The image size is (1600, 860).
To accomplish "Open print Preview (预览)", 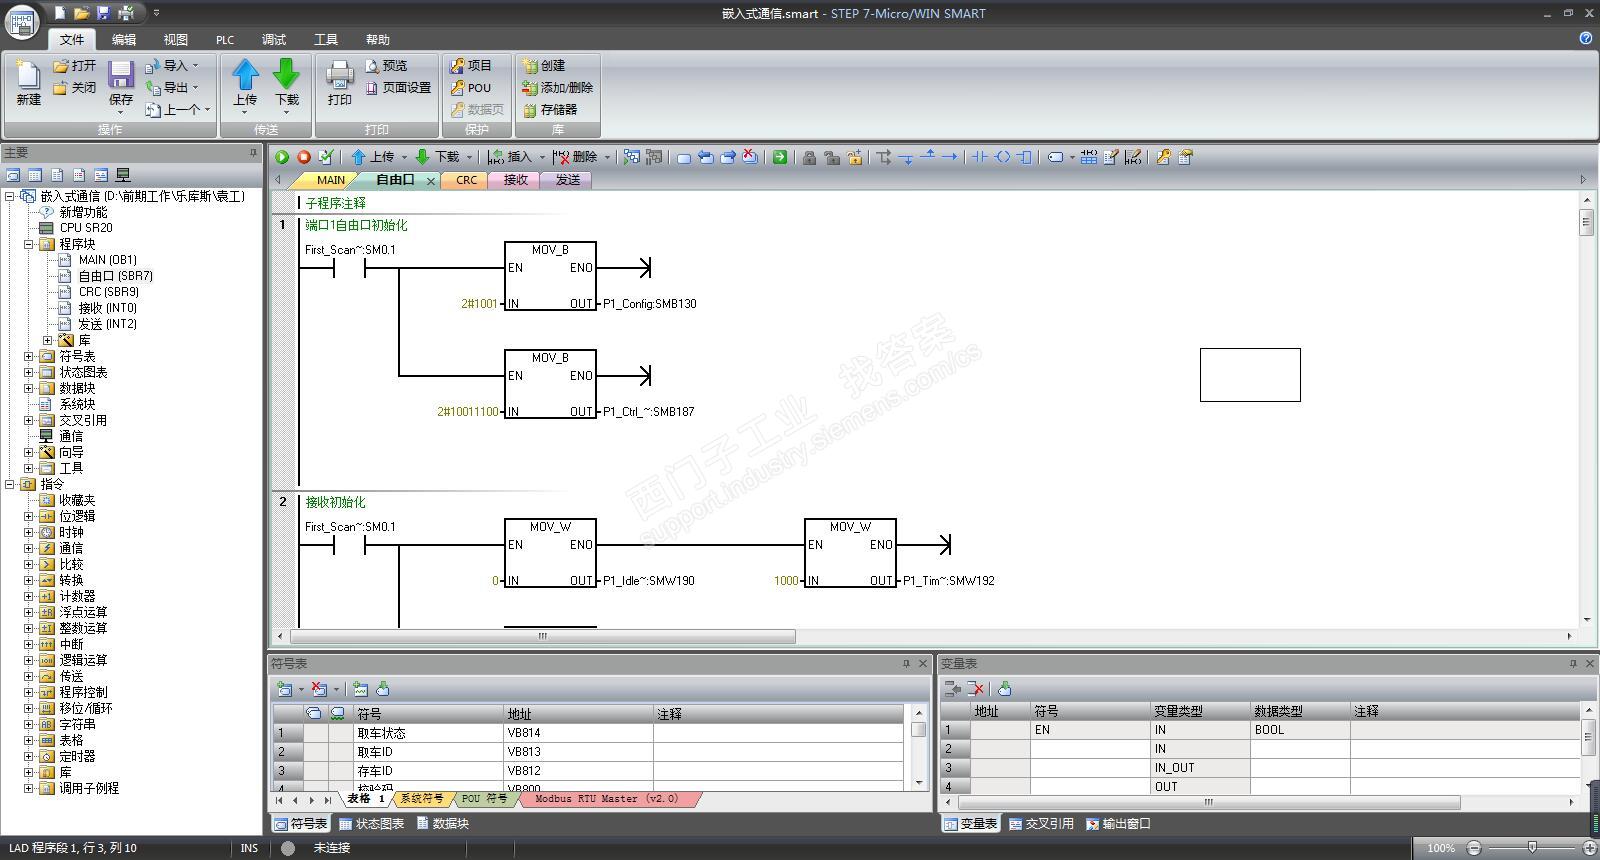I will coord(386,66).
